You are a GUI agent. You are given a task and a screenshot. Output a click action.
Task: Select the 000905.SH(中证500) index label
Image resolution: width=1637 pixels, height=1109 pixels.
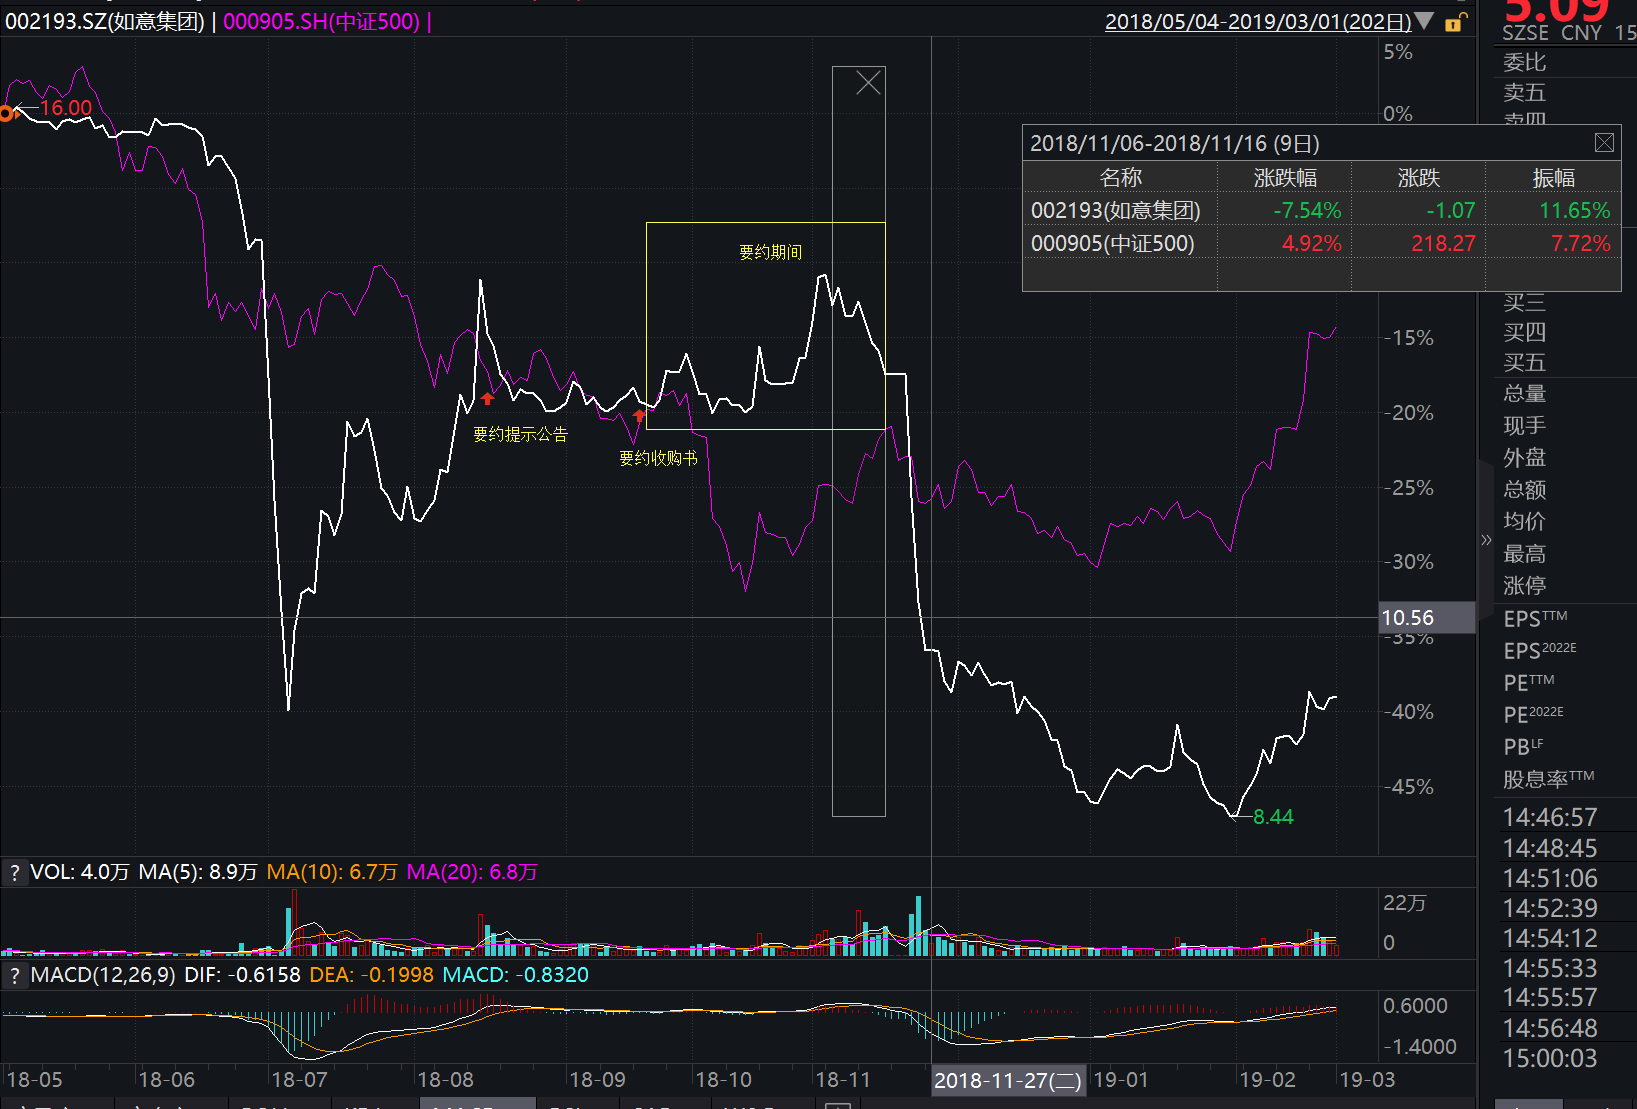321,21
